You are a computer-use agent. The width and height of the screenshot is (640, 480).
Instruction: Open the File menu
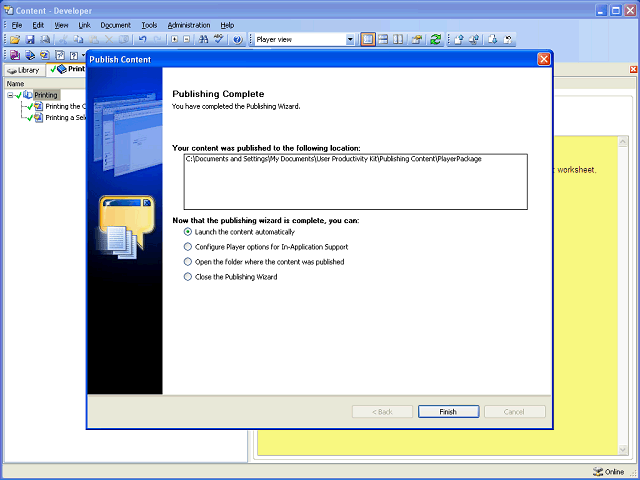(17, 25)
